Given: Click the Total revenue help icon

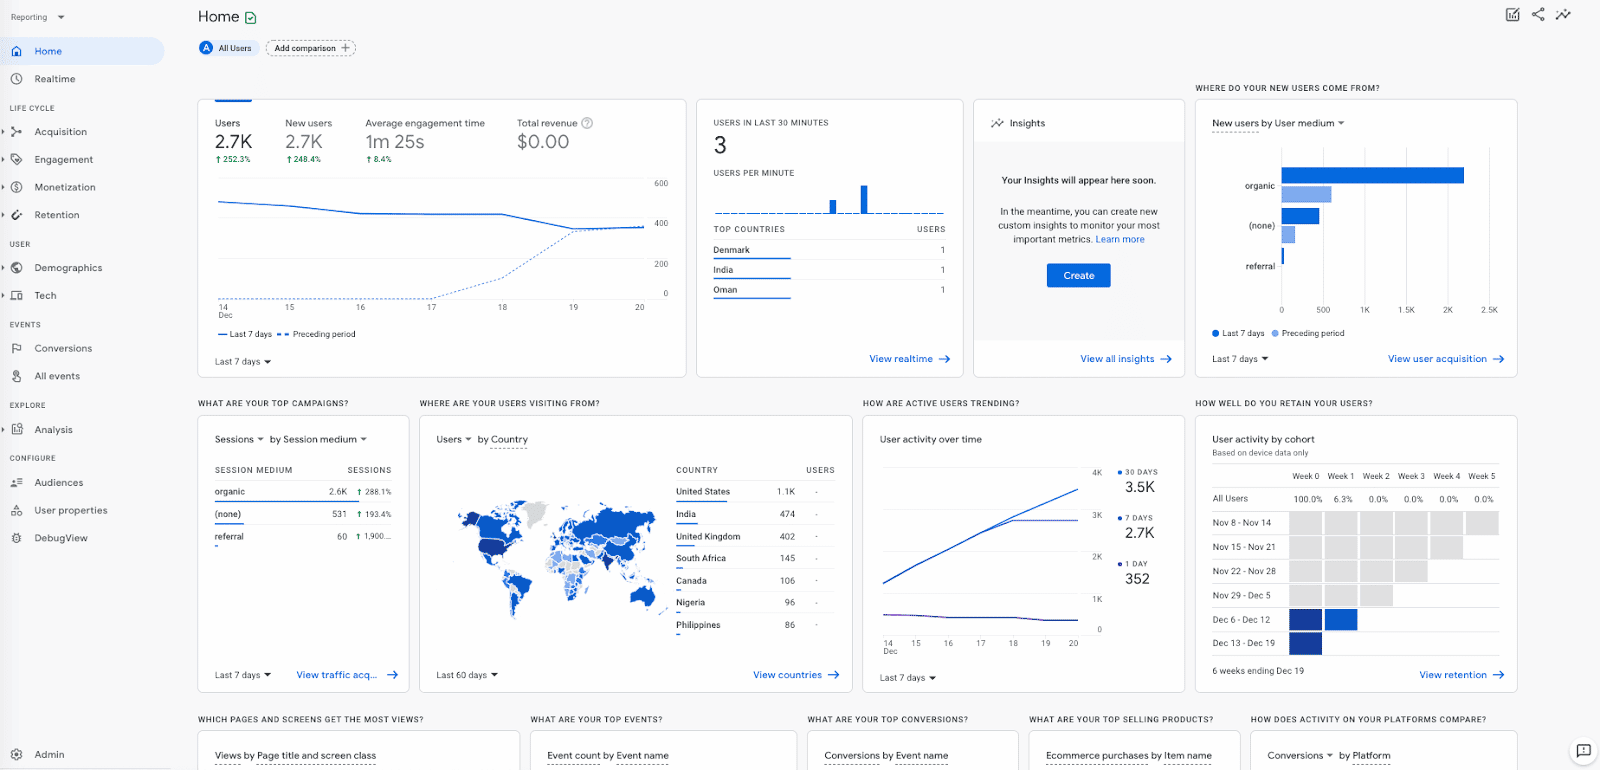Looking at the screenshot, I should coord(587,123).
